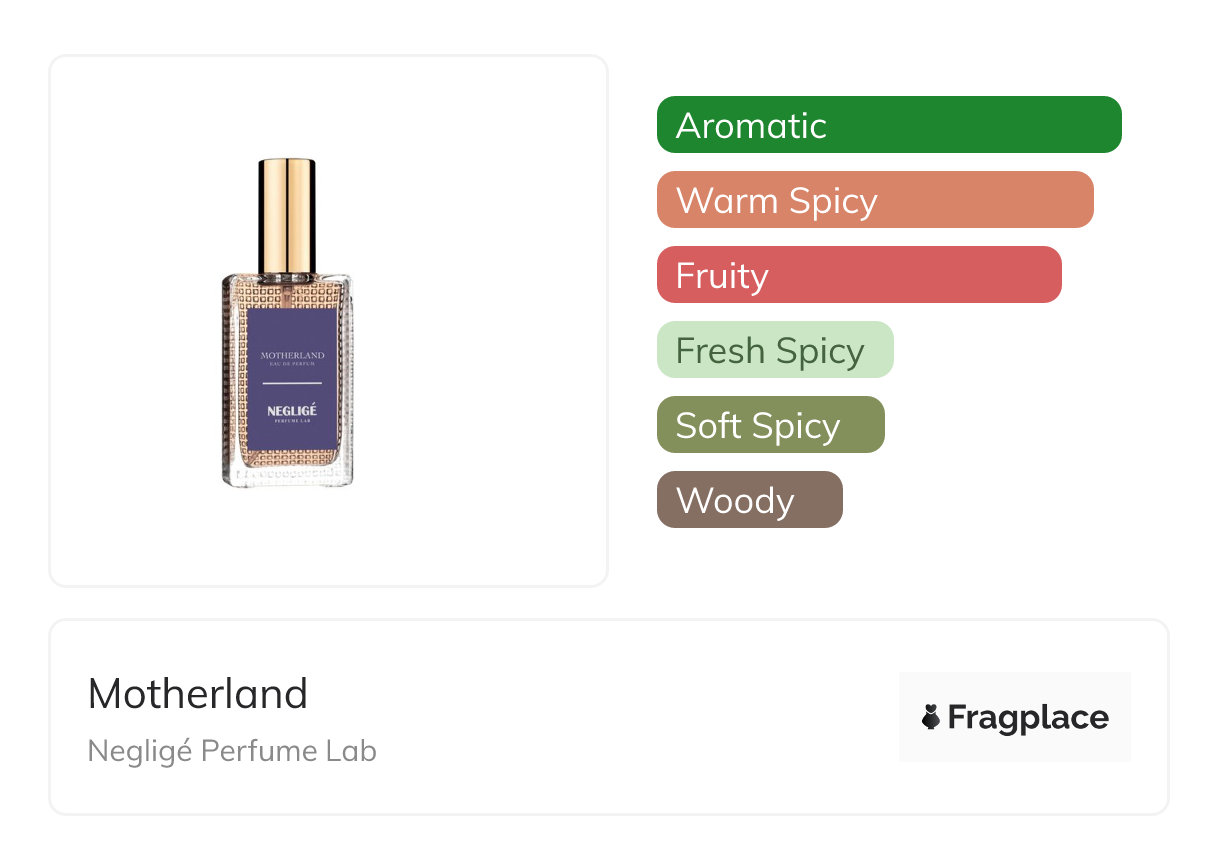The width and height of the screenshot is (1218, 864).
Task: Click EAU DE PARFUM text on the bottle
Action: pos(292,365)
